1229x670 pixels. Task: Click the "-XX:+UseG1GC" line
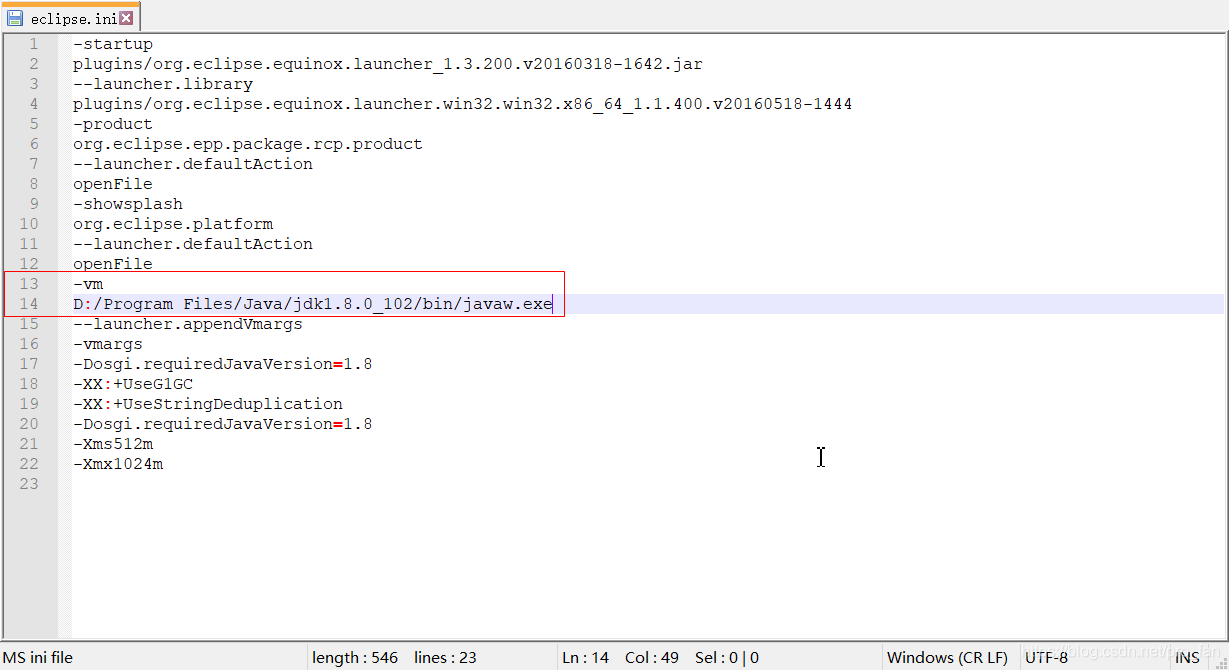point(133,384)
